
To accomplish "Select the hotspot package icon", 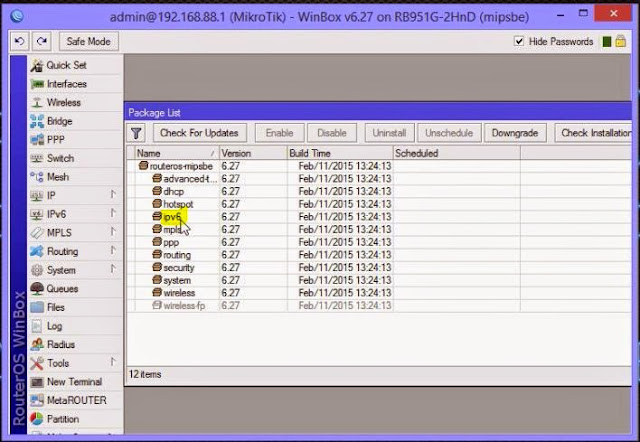I will click(157, 204).
